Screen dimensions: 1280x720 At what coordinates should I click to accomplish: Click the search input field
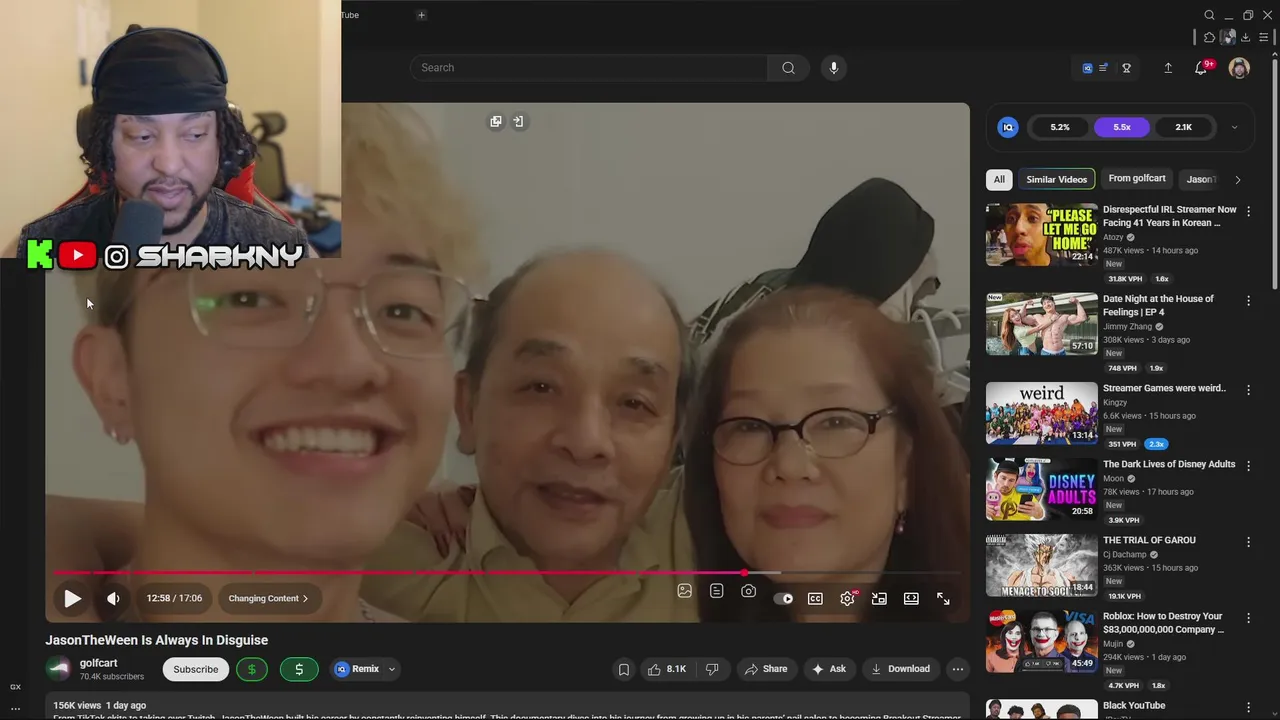(588, 68)
